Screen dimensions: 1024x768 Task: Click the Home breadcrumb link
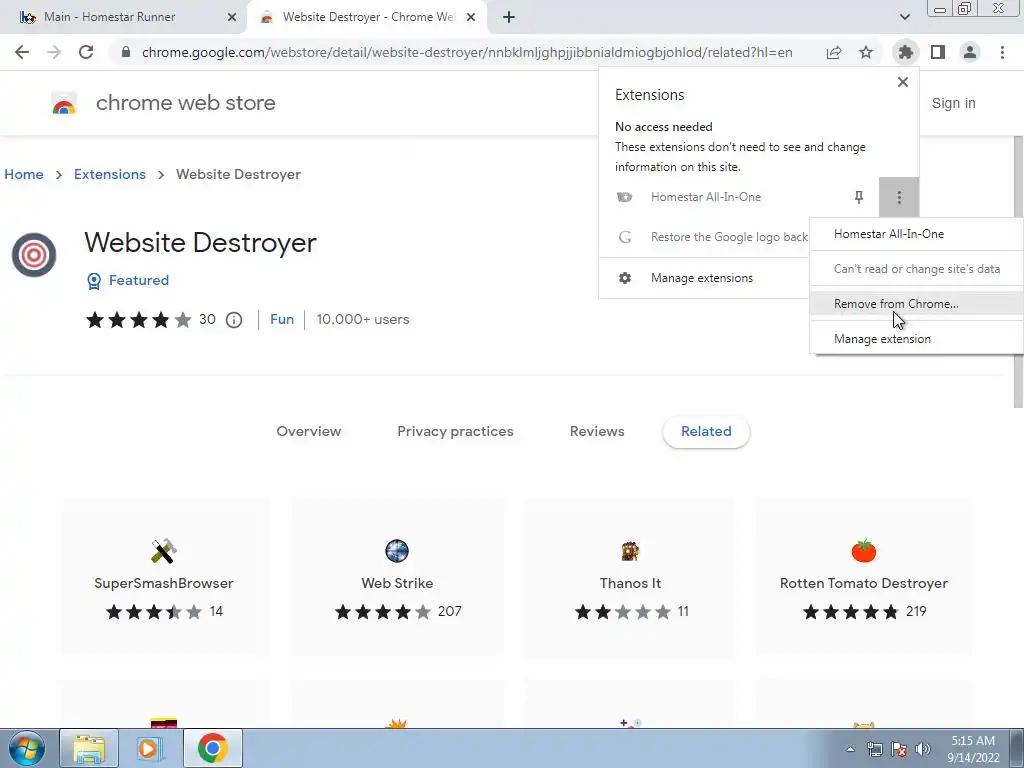(24, 174)
